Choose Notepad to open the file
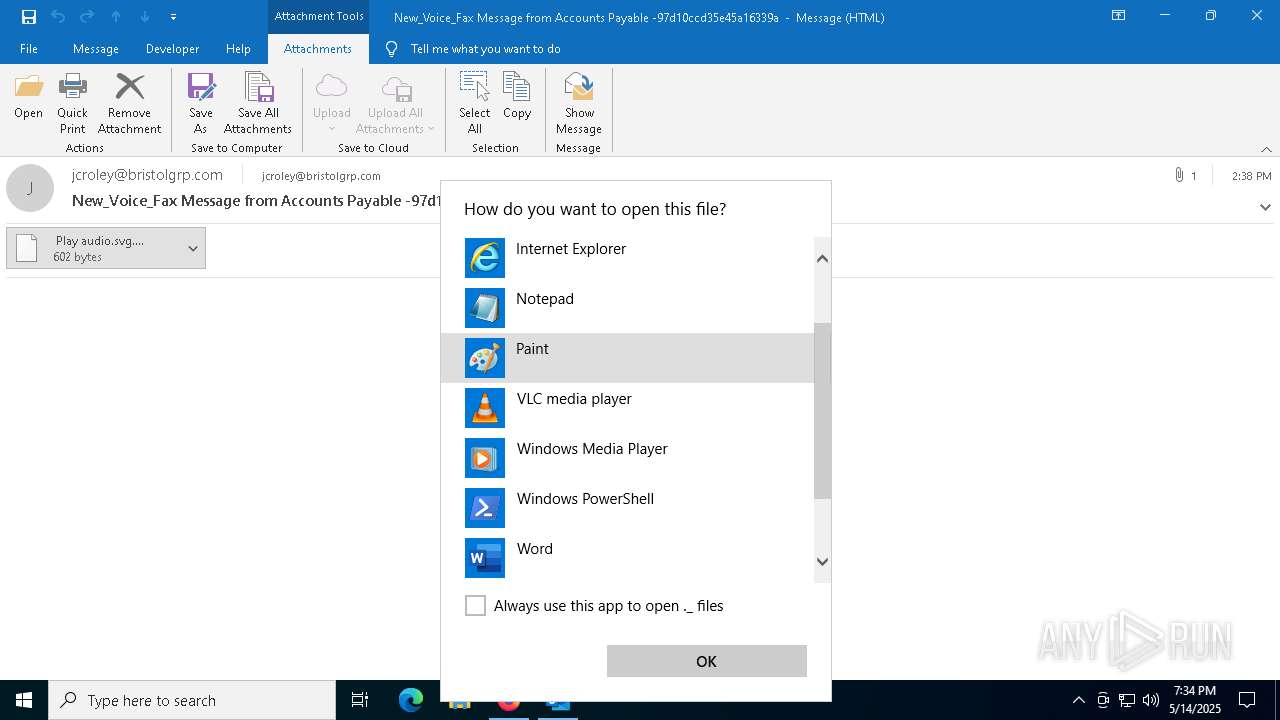 point(627,308)
